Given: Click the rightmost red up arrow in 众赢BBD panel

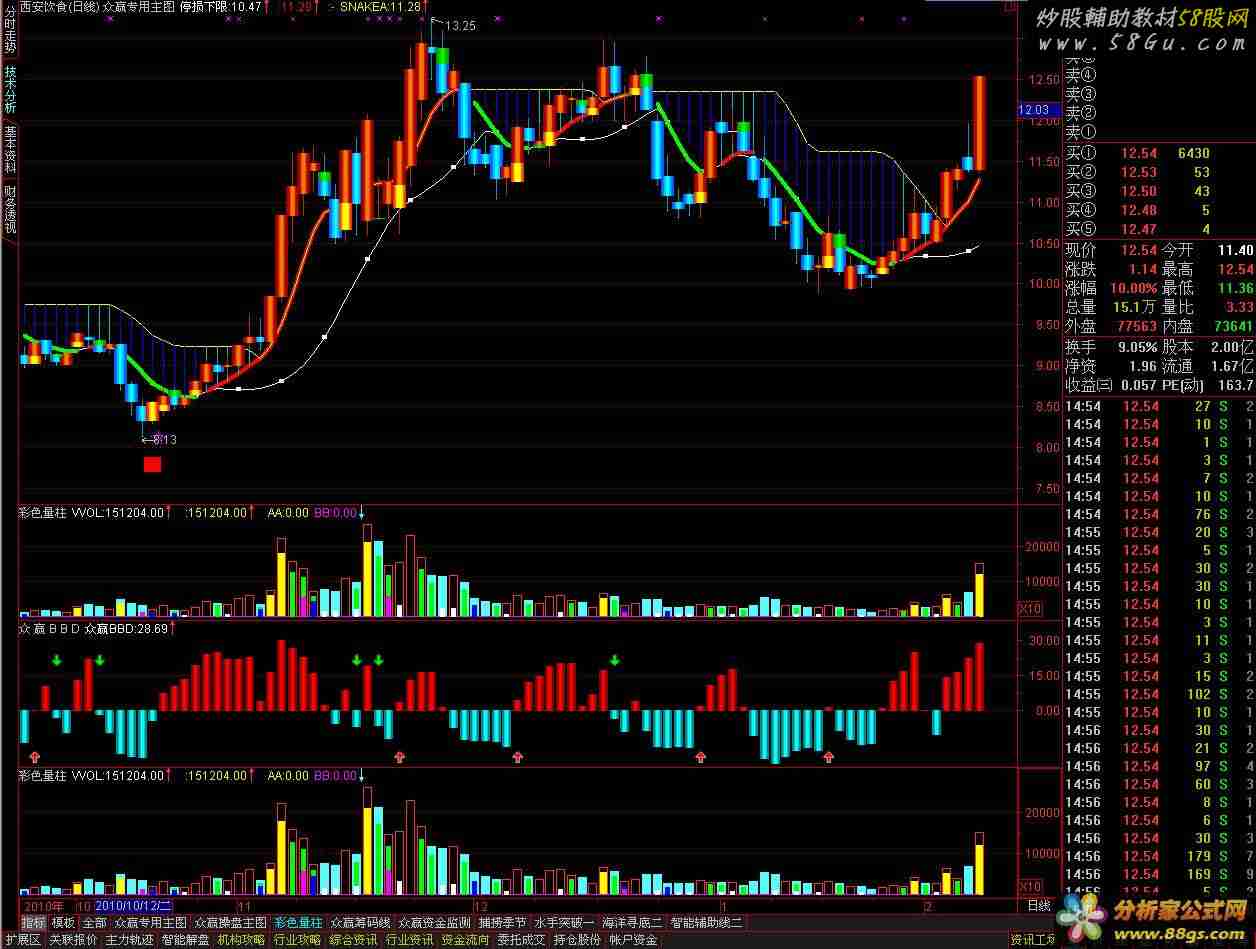Looking at the screenshot, I should [x=829, y=757].
